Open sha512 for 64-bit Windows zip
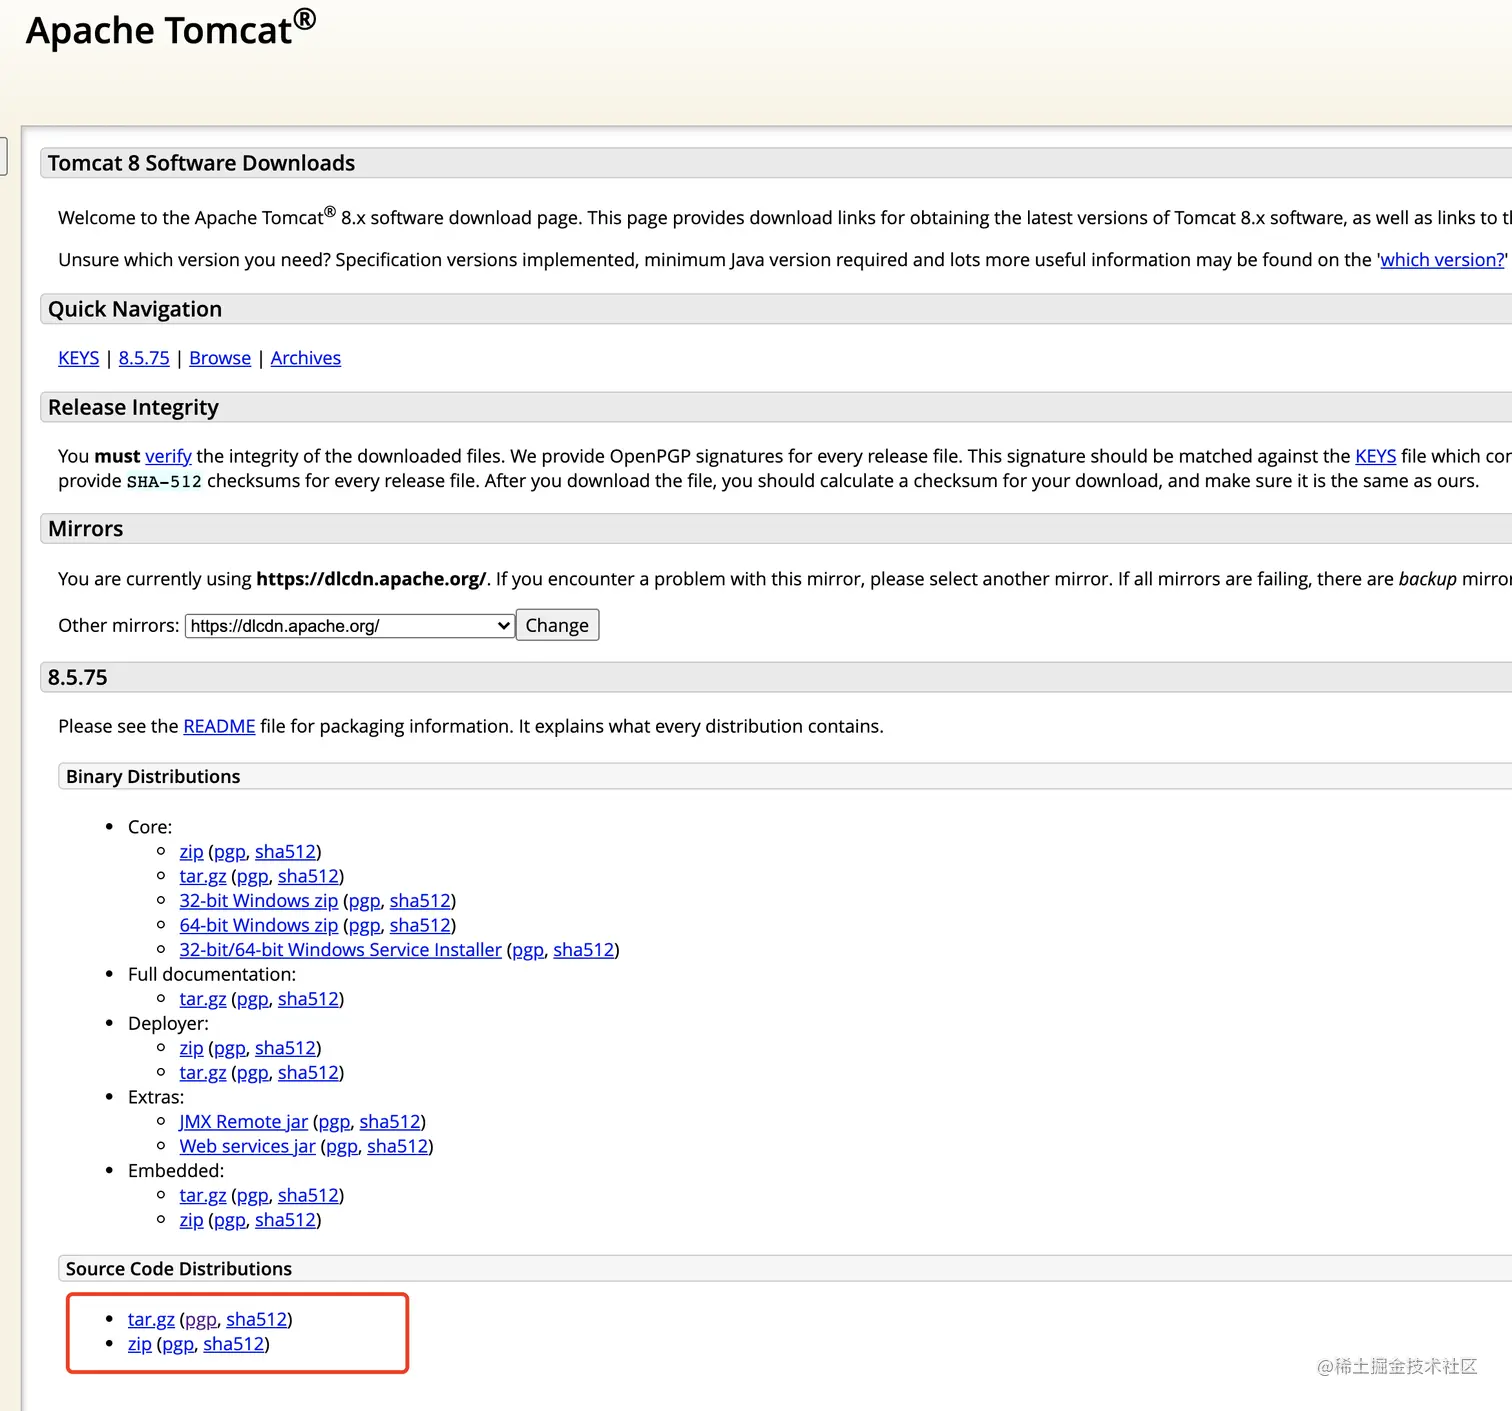The width and height of the screenshot is (1512, 1411). 420,925
